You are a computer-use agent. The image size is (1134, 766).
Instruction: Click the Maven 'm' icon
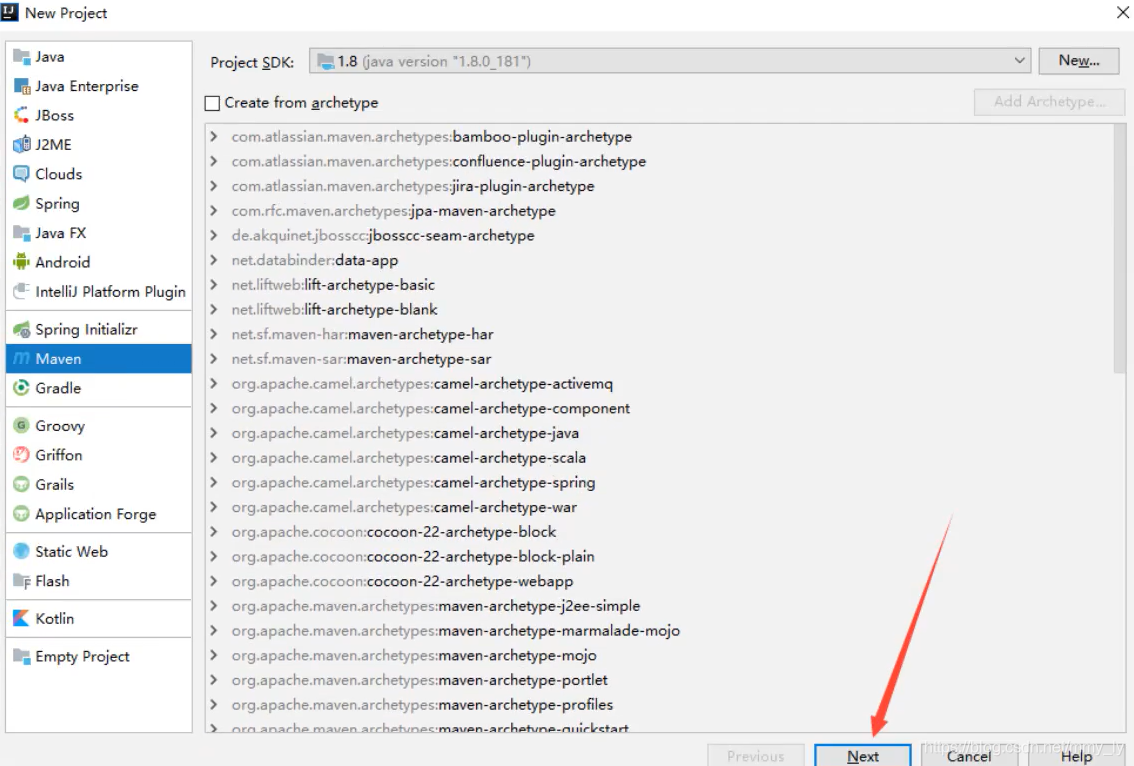click(x=22, y=359)
